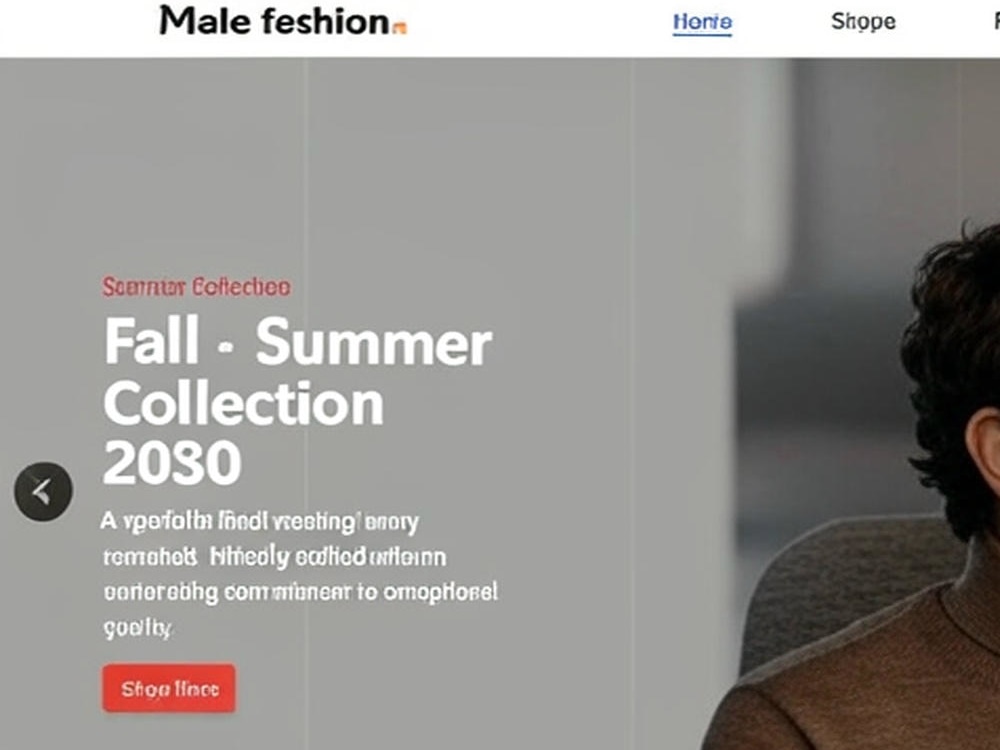
Task: Open the Home navigation link
Action: (x=702, y=22)
